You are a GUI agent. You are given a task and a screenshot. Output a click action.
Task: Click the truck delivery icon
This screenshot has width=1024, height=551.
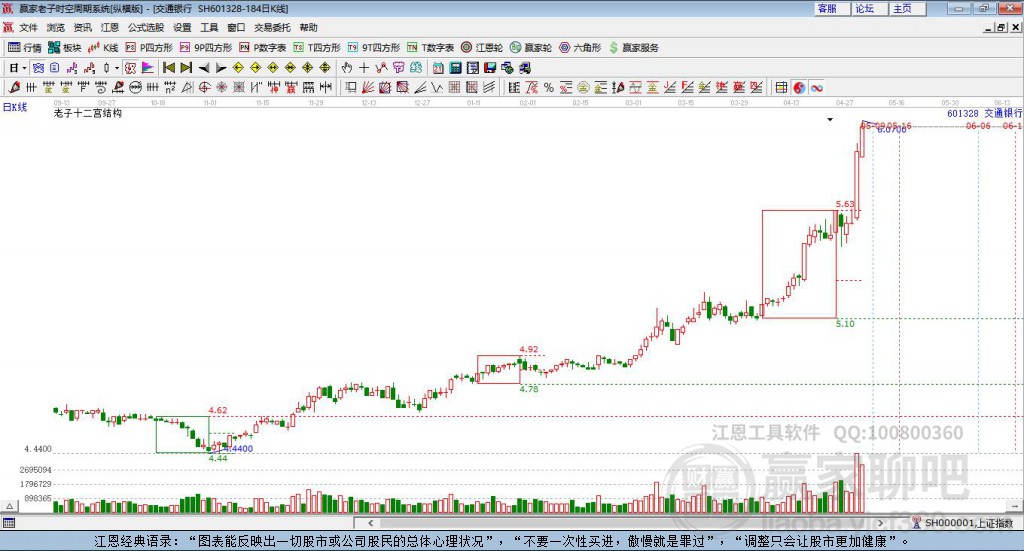(525, 68)
